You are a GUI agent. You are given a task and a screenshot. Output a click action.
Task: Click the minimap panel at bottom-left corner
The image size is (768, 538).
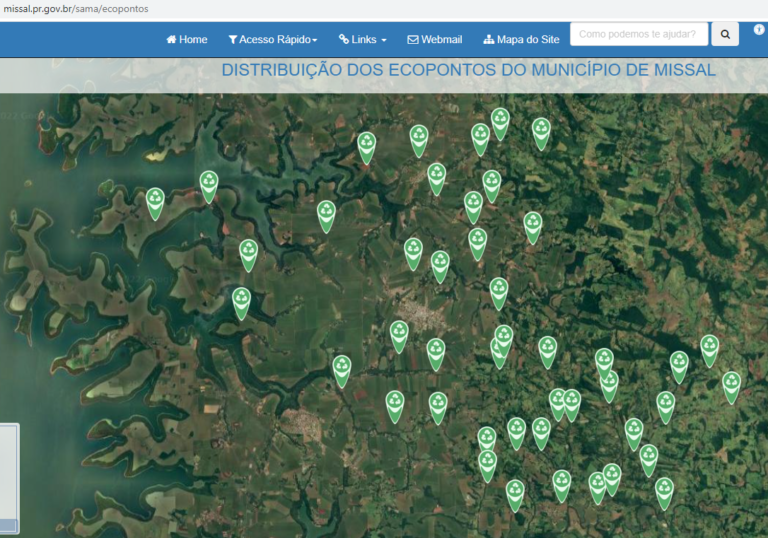(x=8, y=478)
